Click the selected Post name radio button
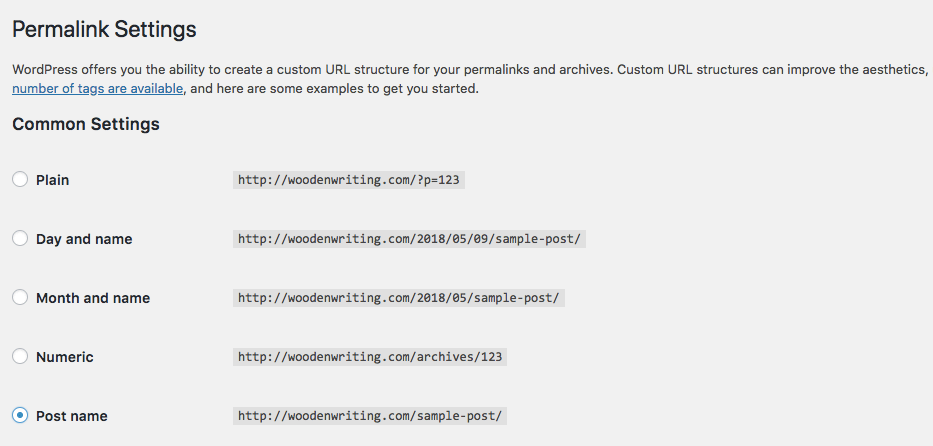 (x=20, y=416)
